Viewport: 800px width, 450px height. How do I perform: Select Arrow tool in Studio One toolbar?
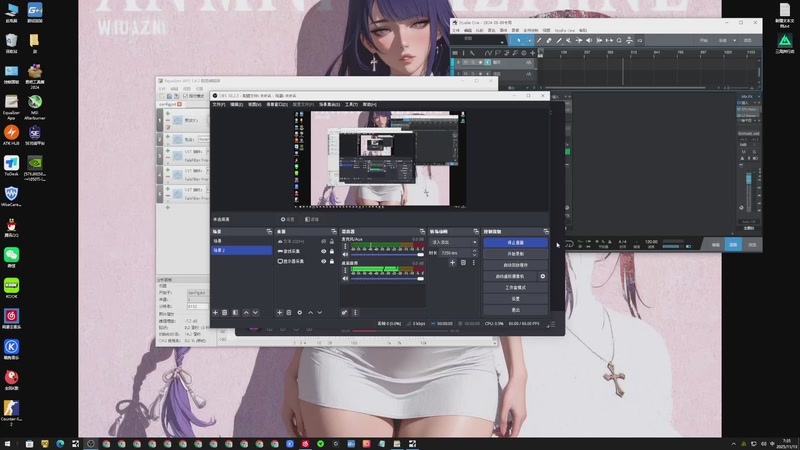pos(519,40)
